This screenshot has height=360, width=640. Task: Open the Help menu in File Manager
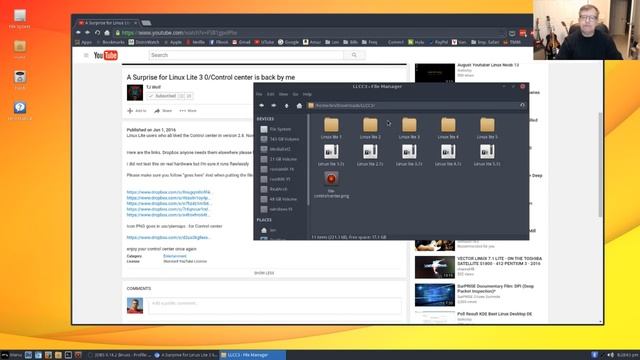[307, 94]
